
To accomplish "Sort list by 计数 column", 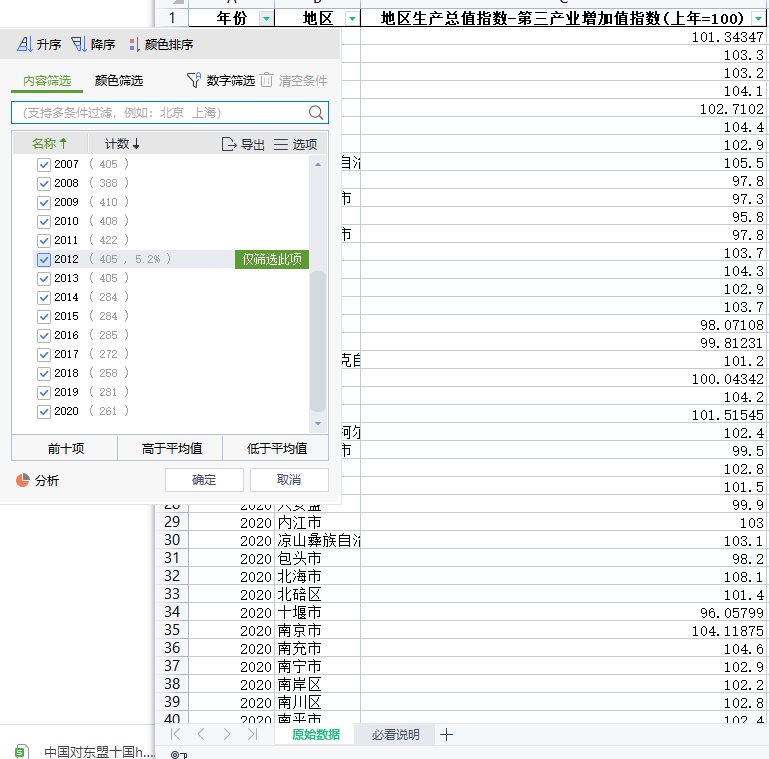I will coord(122,144).
